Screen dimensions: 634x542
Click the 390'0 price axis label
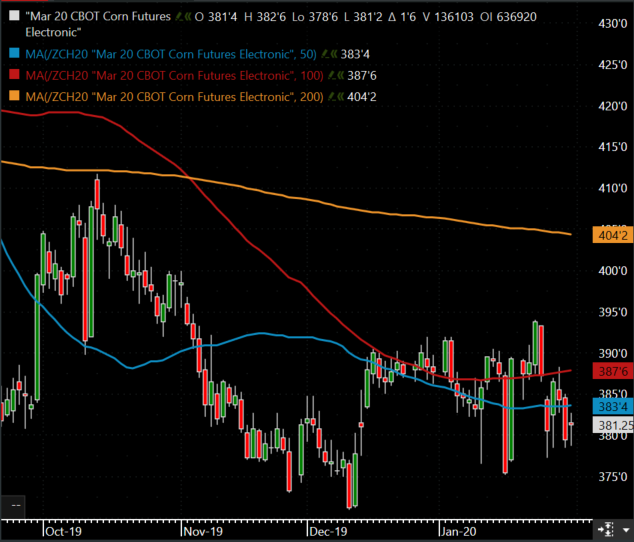[x=613, y=354]
